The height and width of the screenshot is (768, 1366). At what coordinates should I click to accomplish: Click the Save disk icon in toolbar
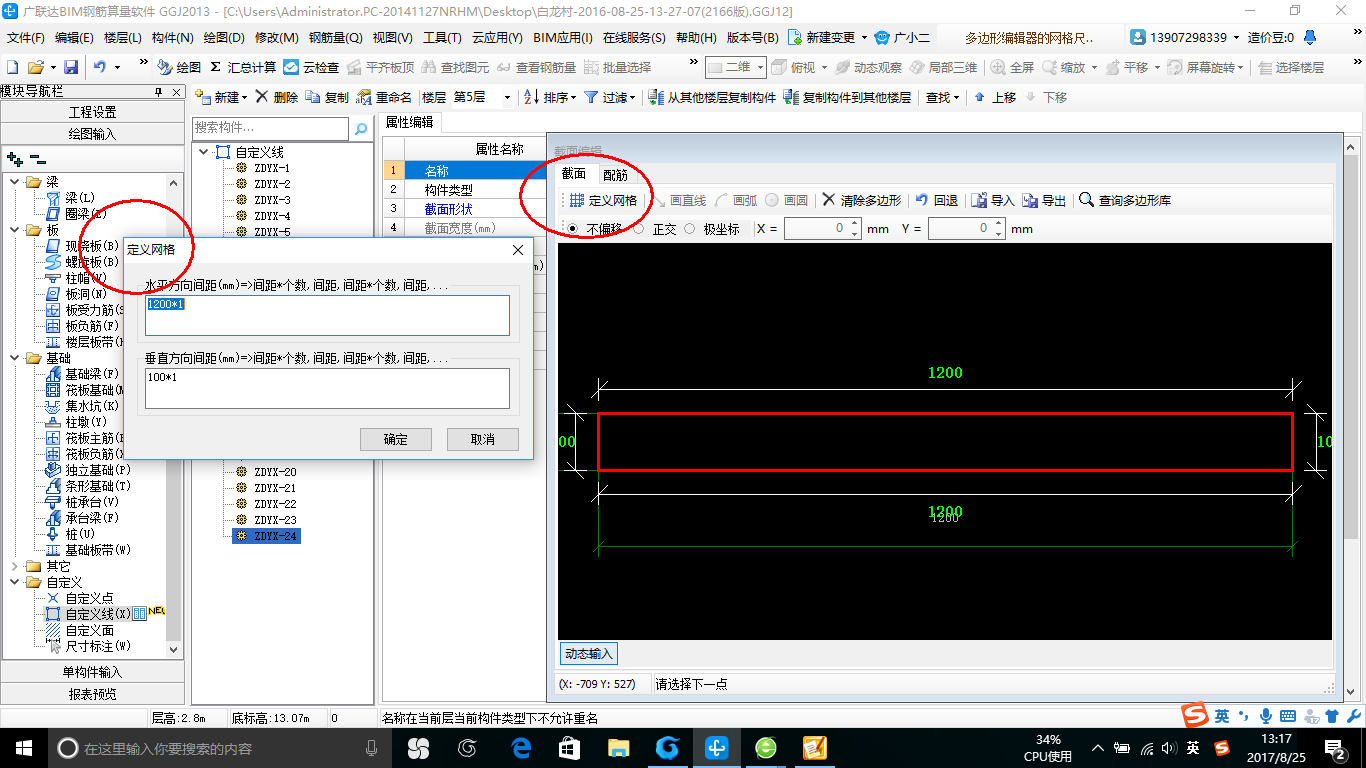pos(71,67)
